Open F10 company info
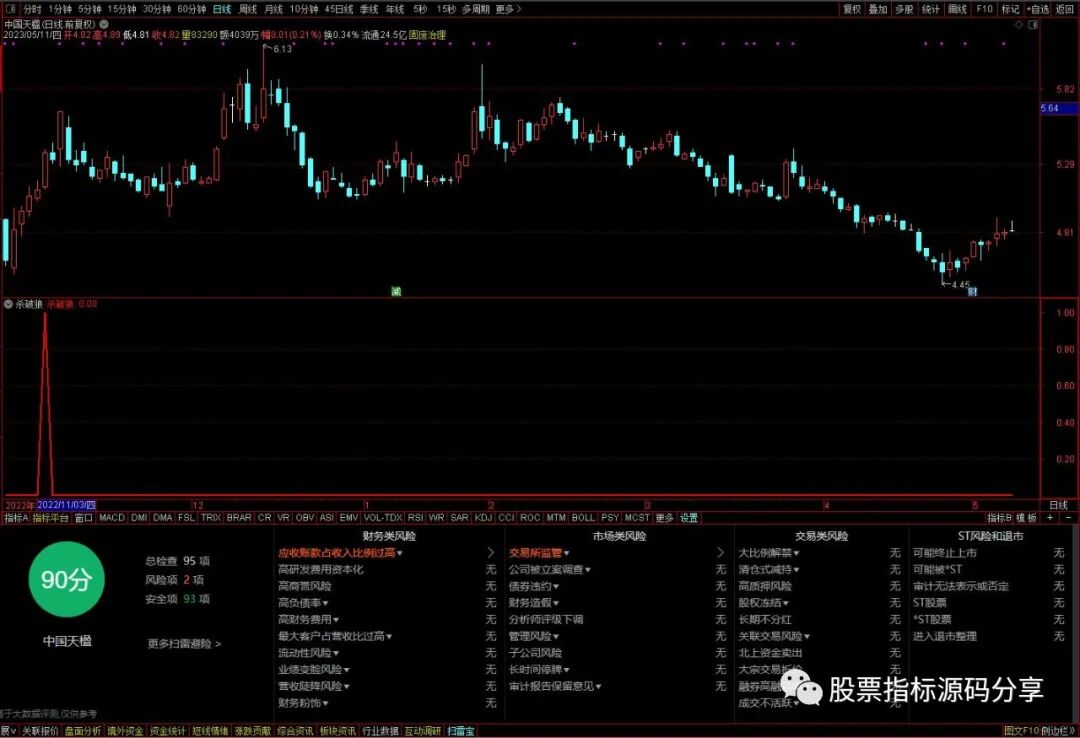 (x=984, y=9)
